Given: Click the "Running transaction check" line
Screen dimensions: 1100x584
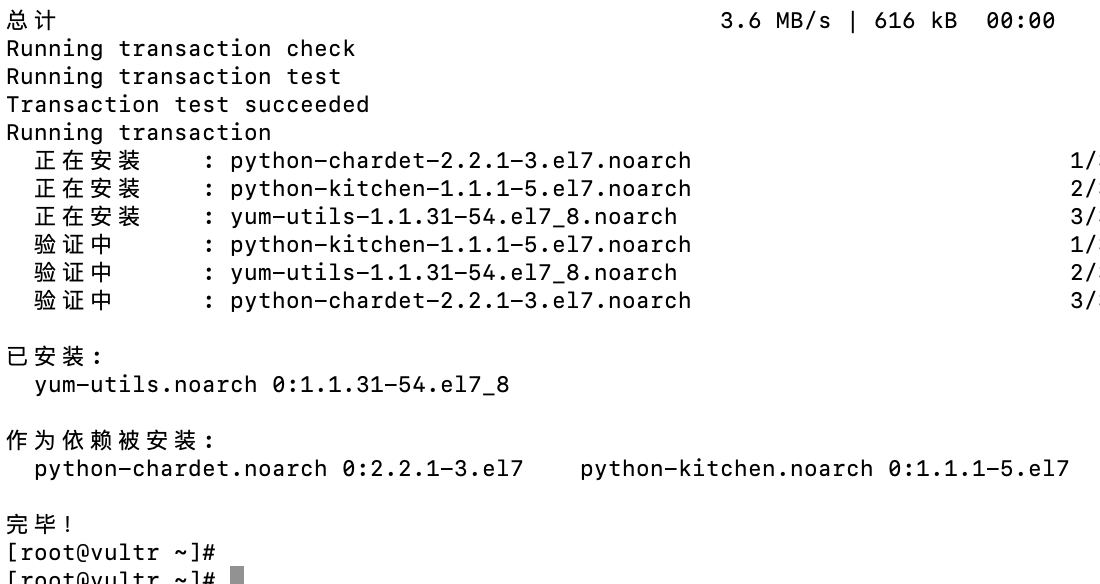Looking at the screenshot, I should coord(181,49).
